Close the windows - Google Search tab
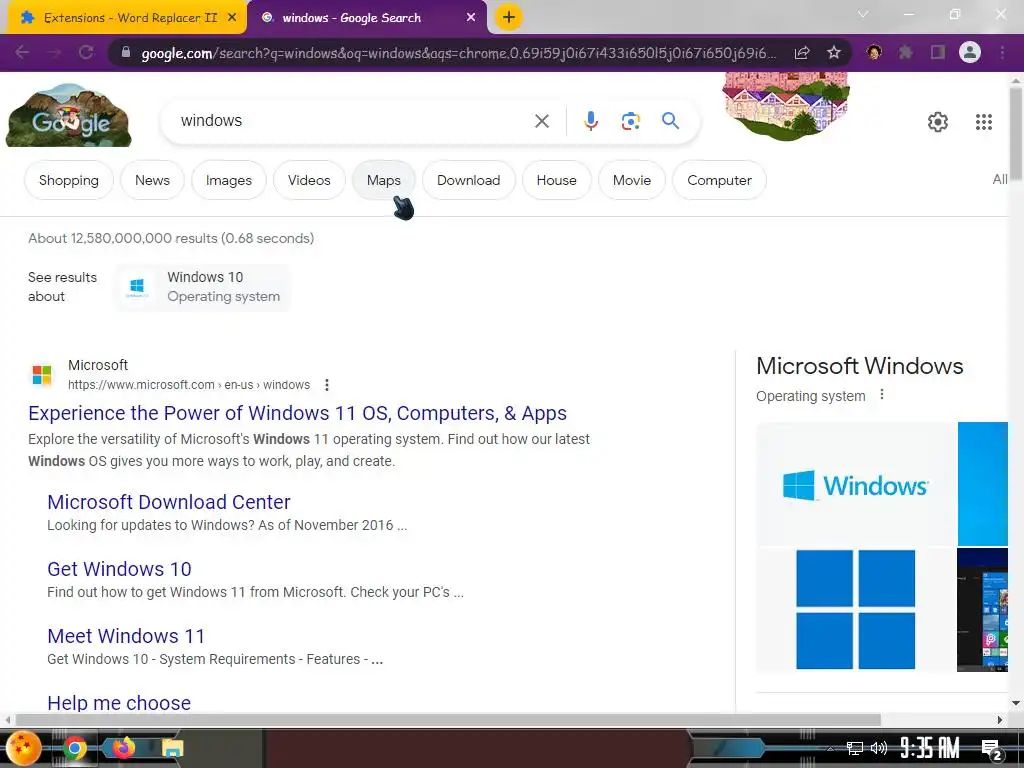The height and width of the screenshot is (768, 1024). [471, 18]
